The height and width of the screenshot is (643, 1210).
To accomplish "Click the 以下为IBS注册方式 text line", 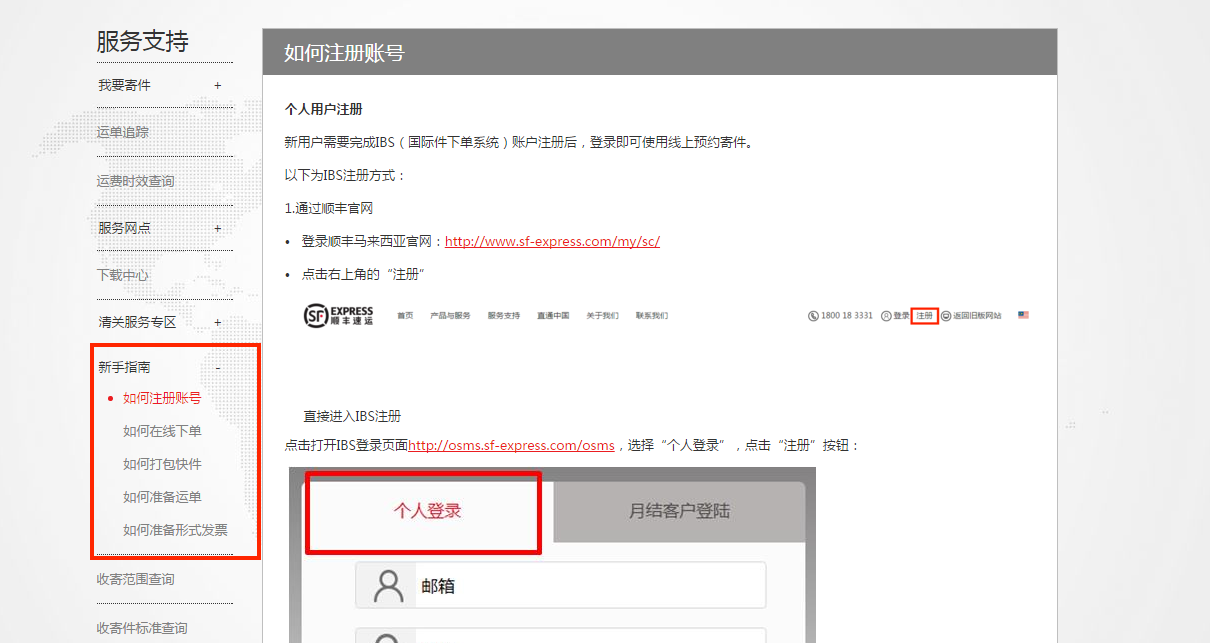I will click(345, 175).
